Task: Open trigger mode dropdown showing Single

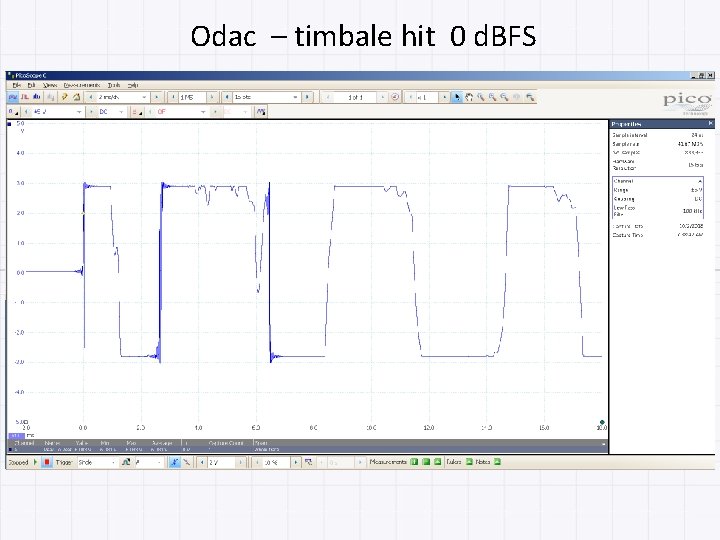Action: (97, 462)
